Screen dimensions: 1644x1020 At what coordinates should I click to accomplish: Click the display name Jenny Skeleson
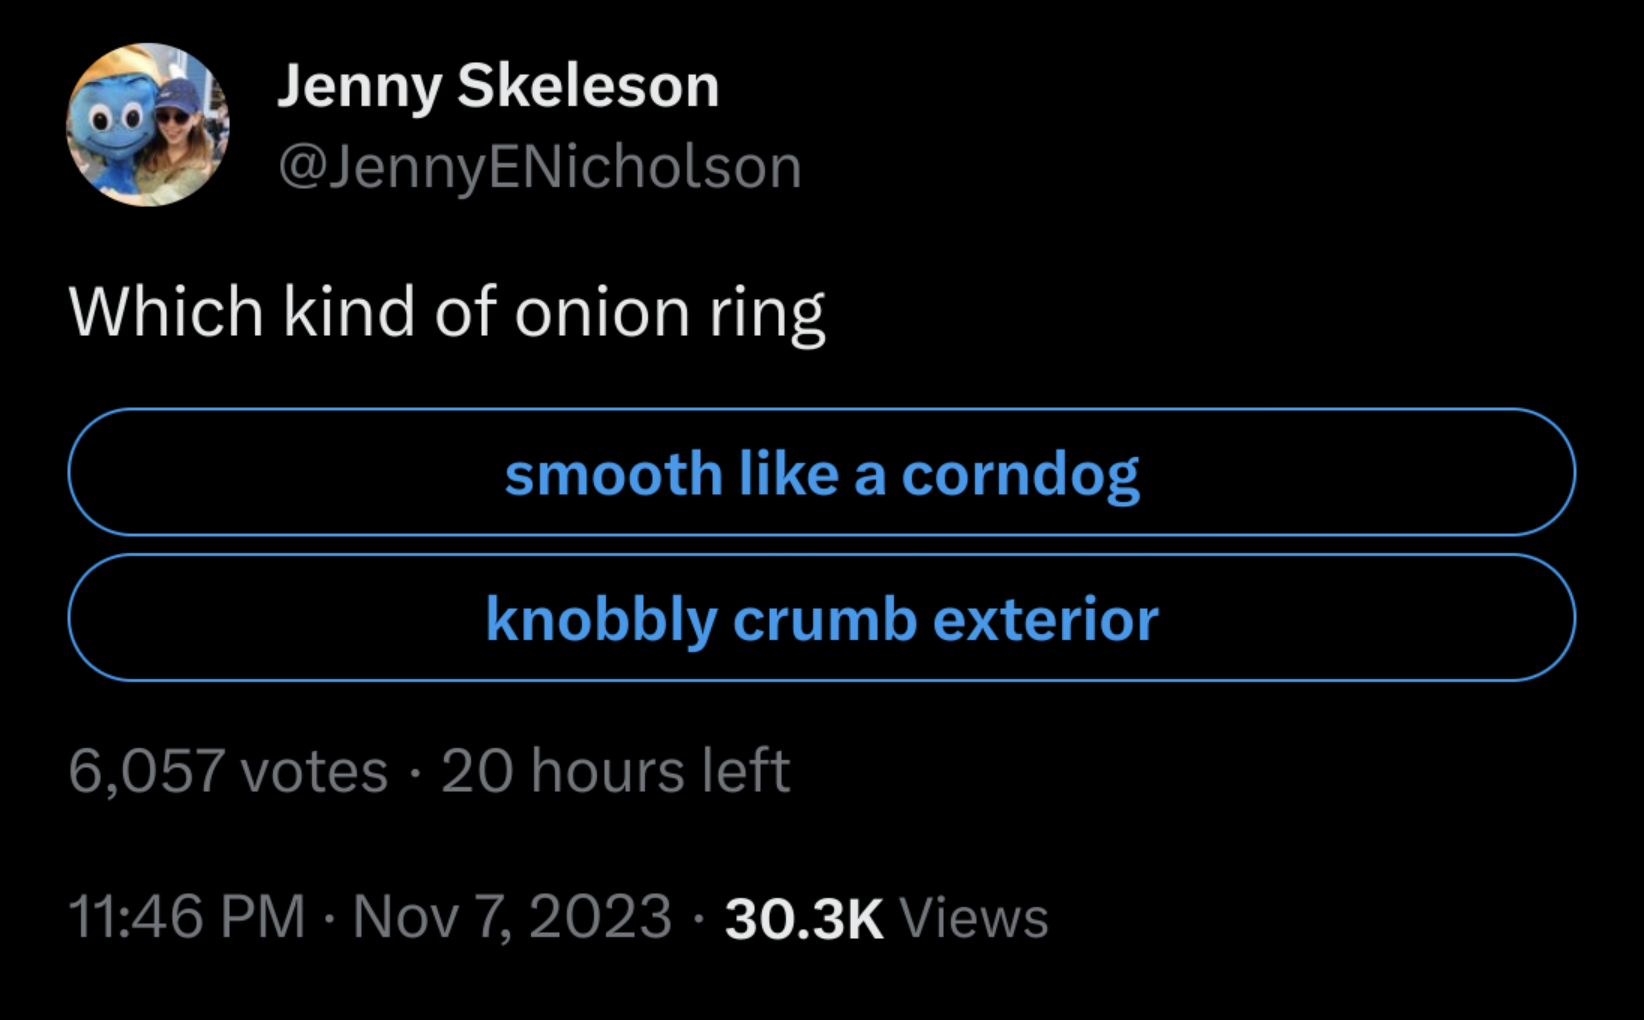(x=498, y=87)
